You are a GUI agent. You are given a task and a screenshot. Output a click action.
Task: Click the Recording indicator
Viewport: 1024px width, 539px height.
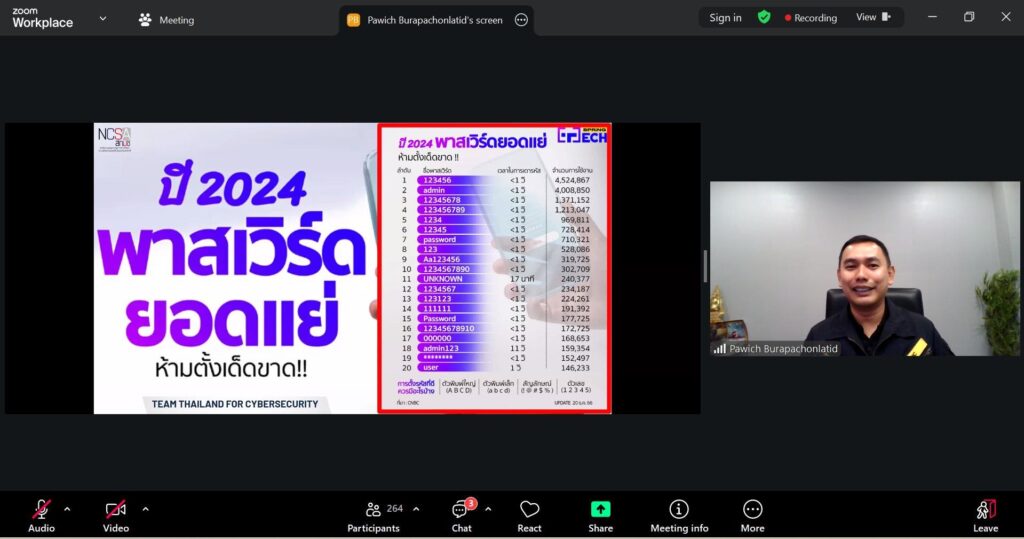(x=811, y=18)
